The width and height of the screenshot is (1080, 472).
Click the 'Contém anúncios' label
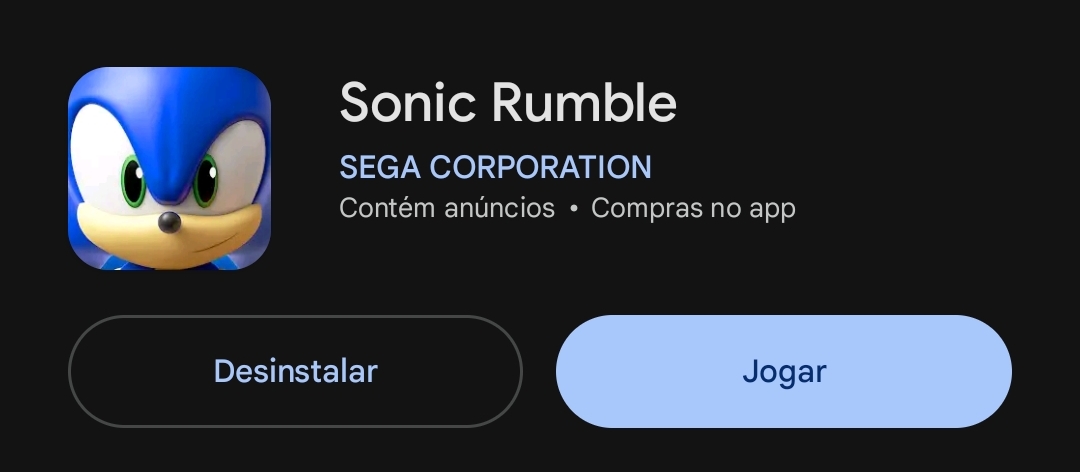(446, 208)
